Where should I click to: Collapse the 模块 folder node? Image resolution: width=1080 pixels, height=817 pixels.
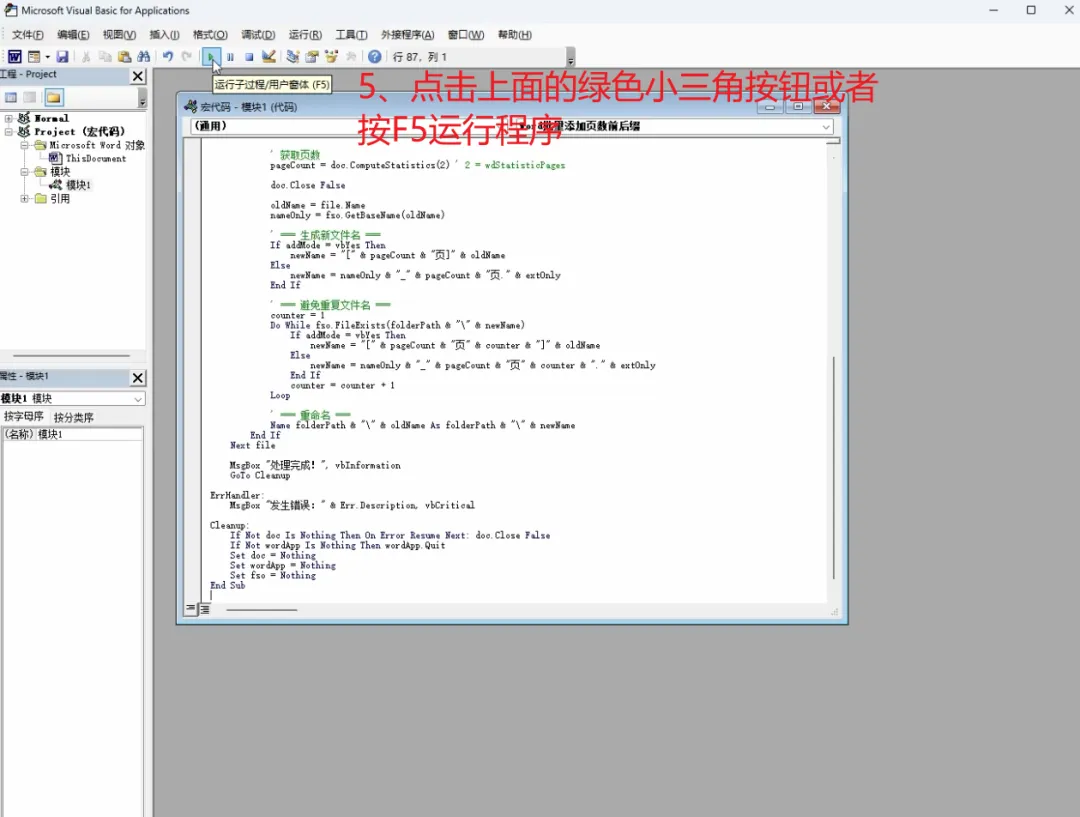point(24,172)
